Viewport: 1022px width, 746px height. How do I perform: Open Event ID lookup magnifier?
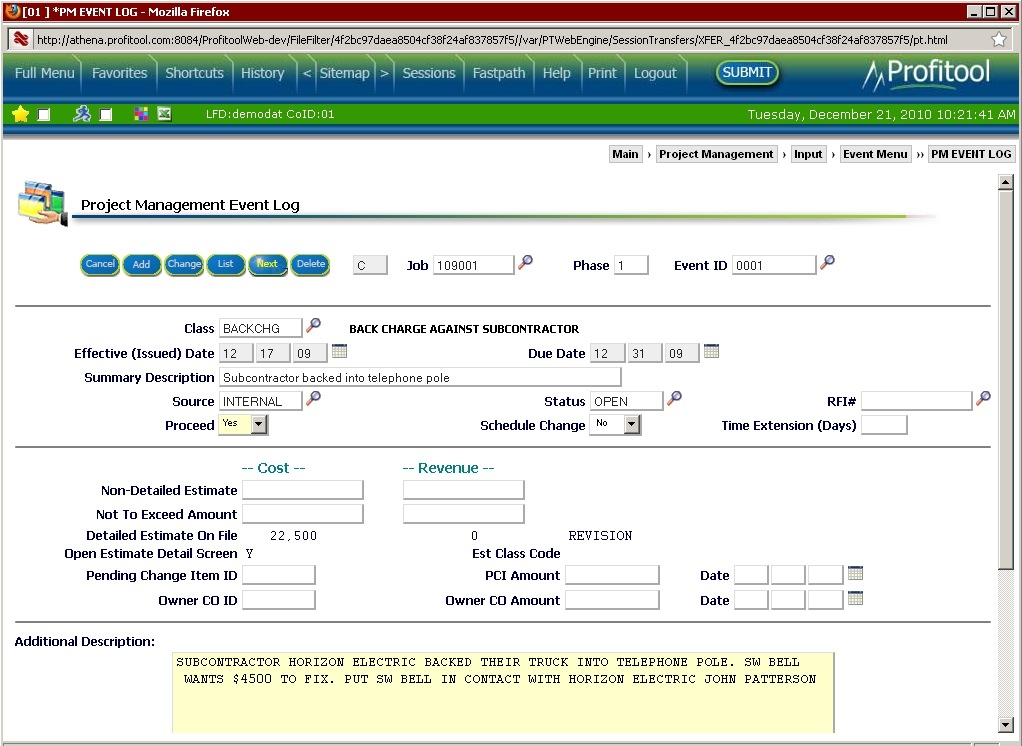click(x=827, y=262)
